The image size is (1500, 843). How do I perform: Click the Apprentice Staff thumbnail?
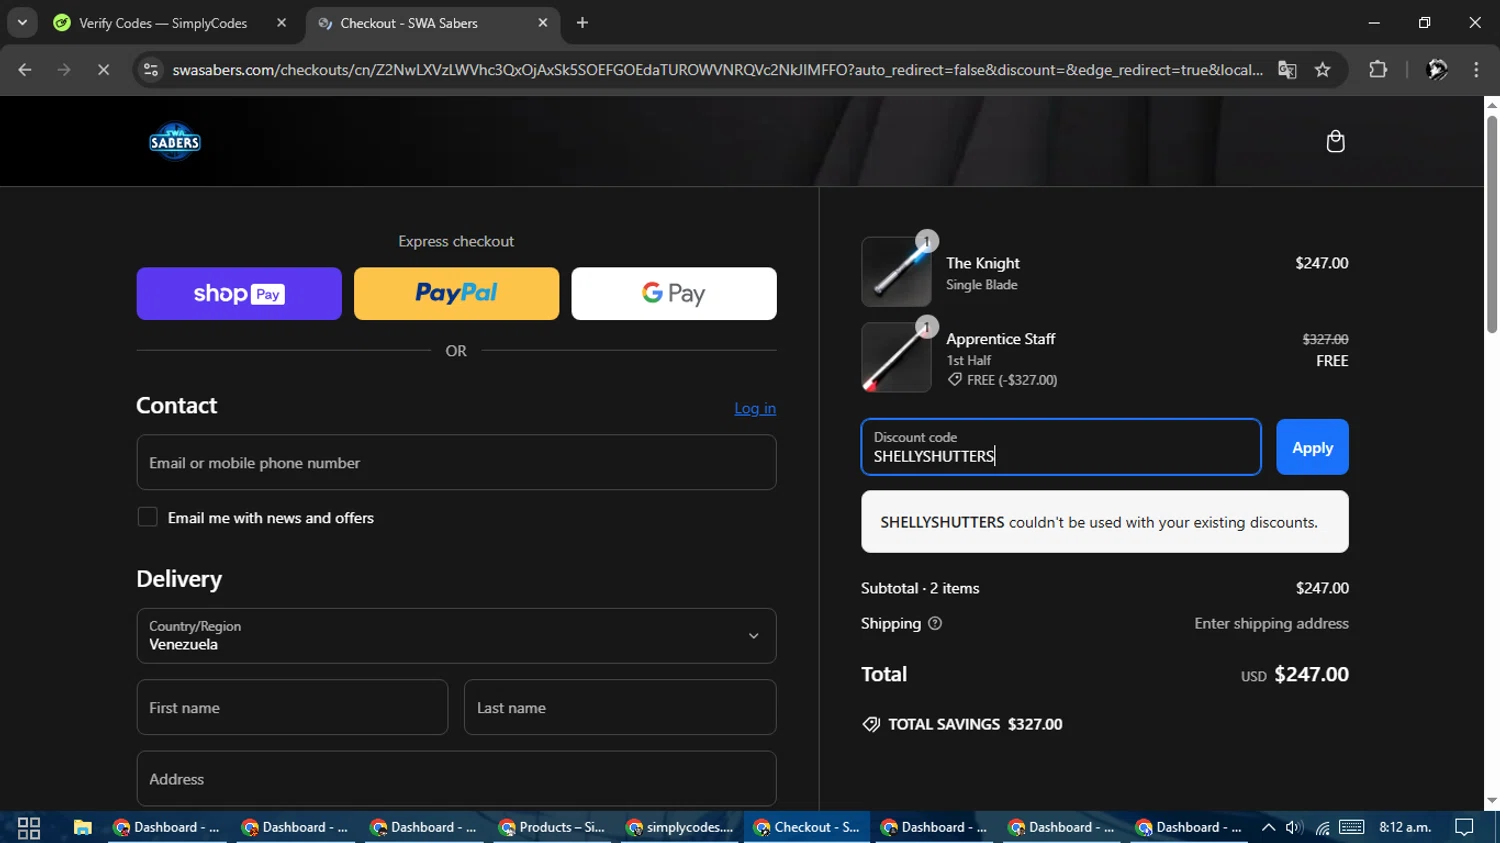pos(896,357)
